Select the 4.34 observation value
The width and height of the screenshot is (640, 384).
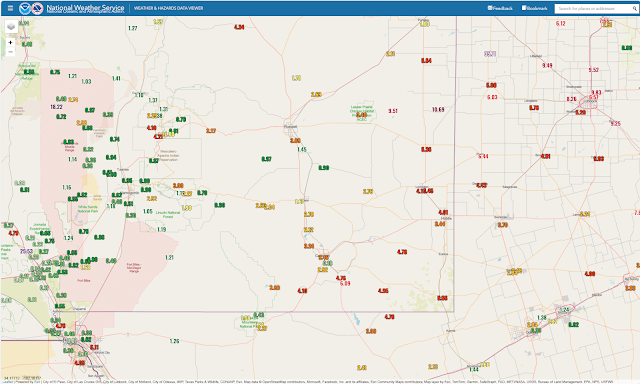(239, 27)
